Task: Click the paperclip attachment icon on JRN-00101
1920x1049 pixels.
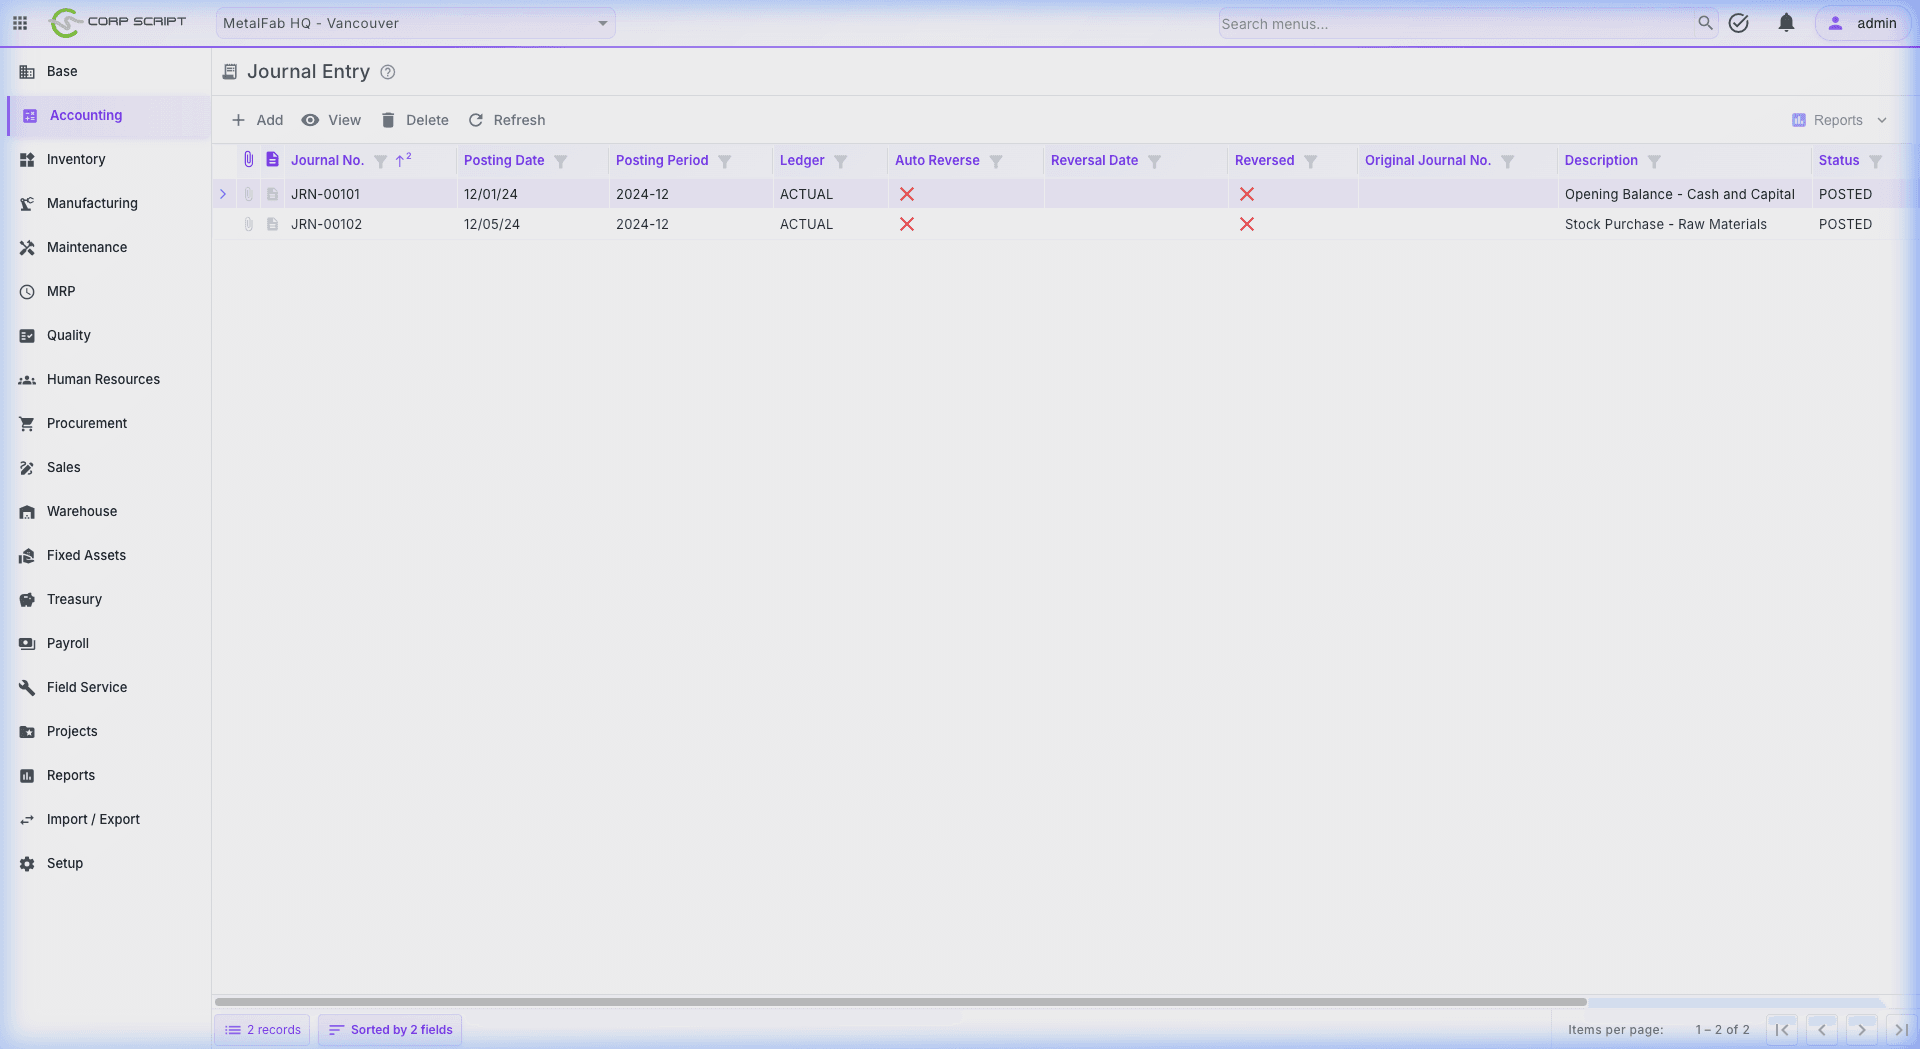Action: (x=249, y=194)
